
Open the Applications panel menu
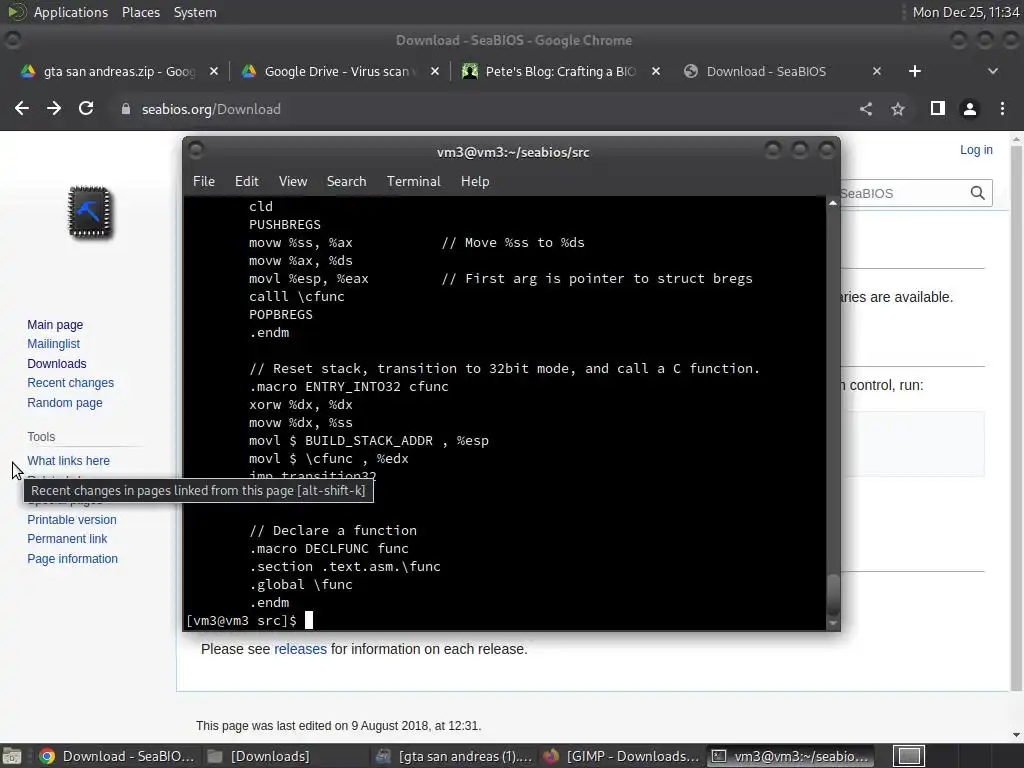[71, 12]
